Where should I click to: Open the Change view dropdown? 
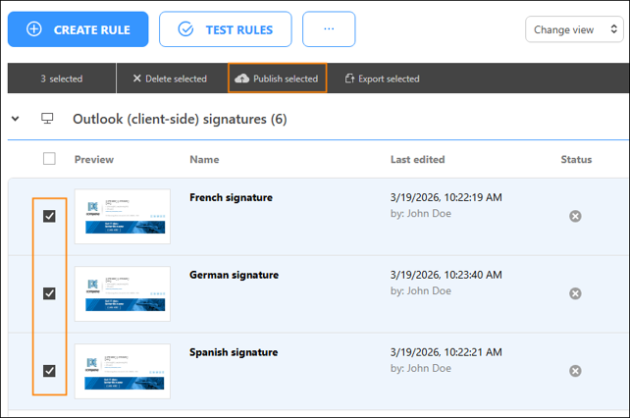(x=574, y=29)
